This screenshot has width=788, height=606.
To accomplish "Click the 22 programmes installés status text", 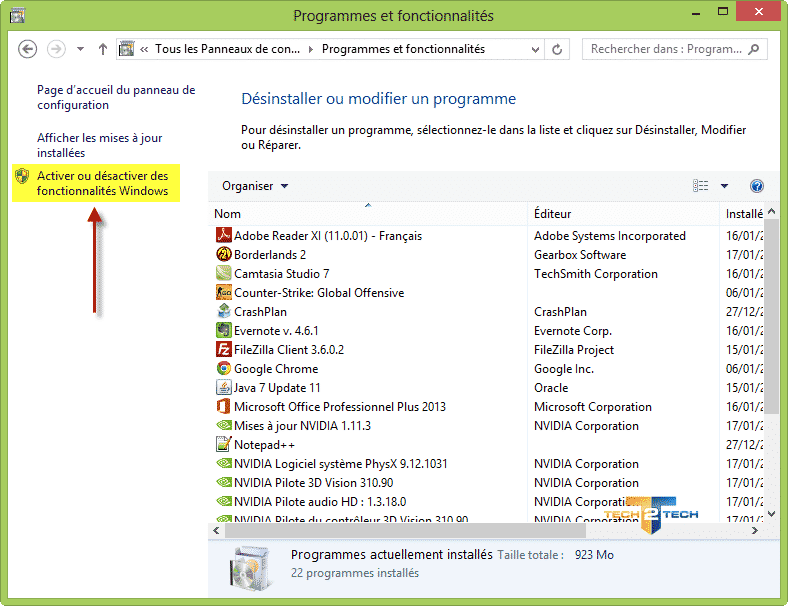I will tap(355, 573).
